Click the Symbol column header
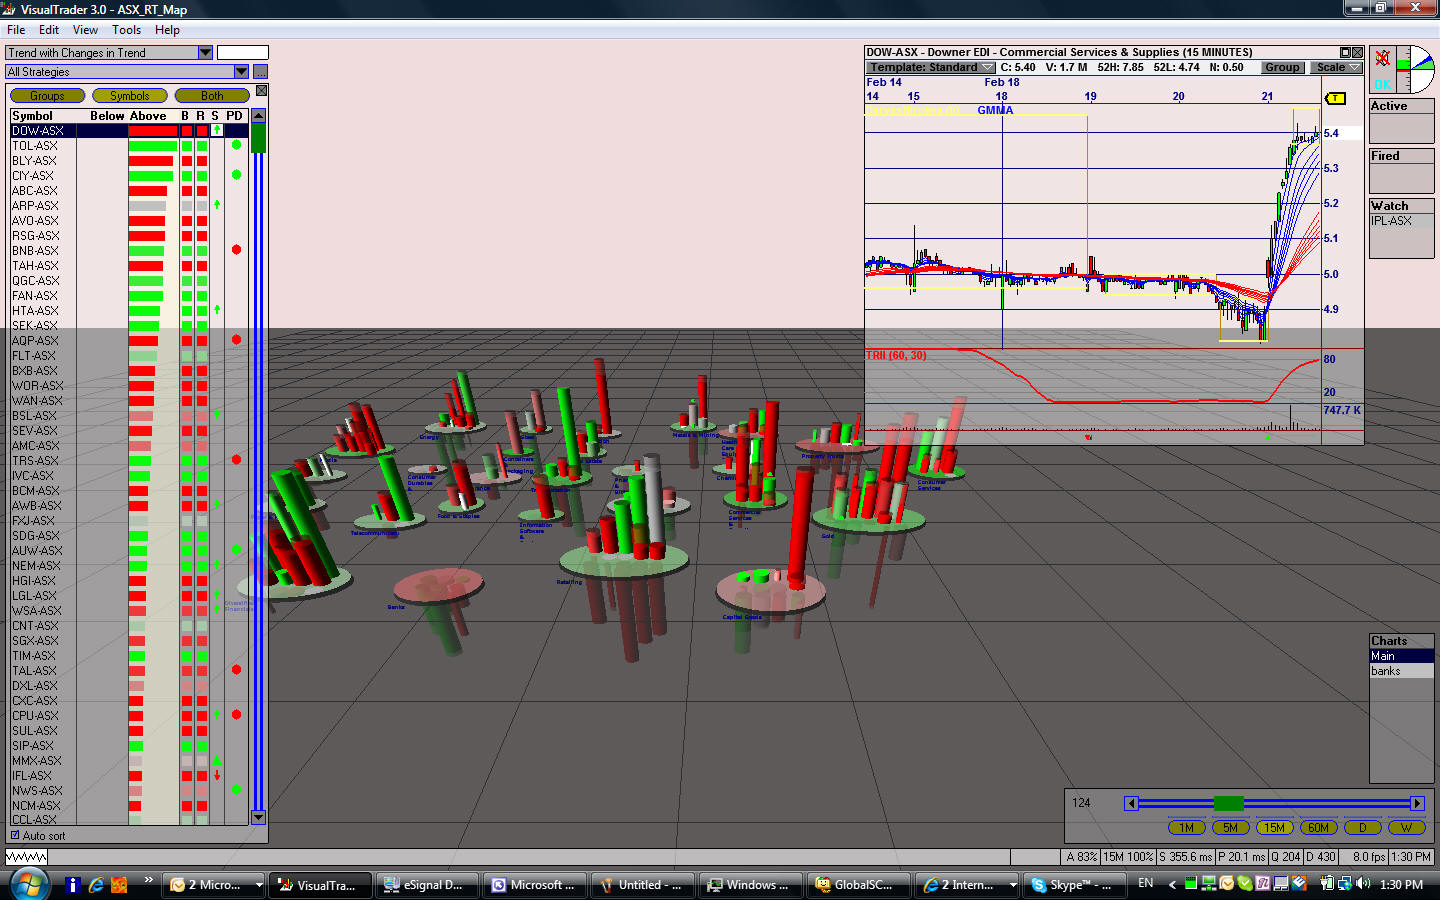 tap(32, 116)
